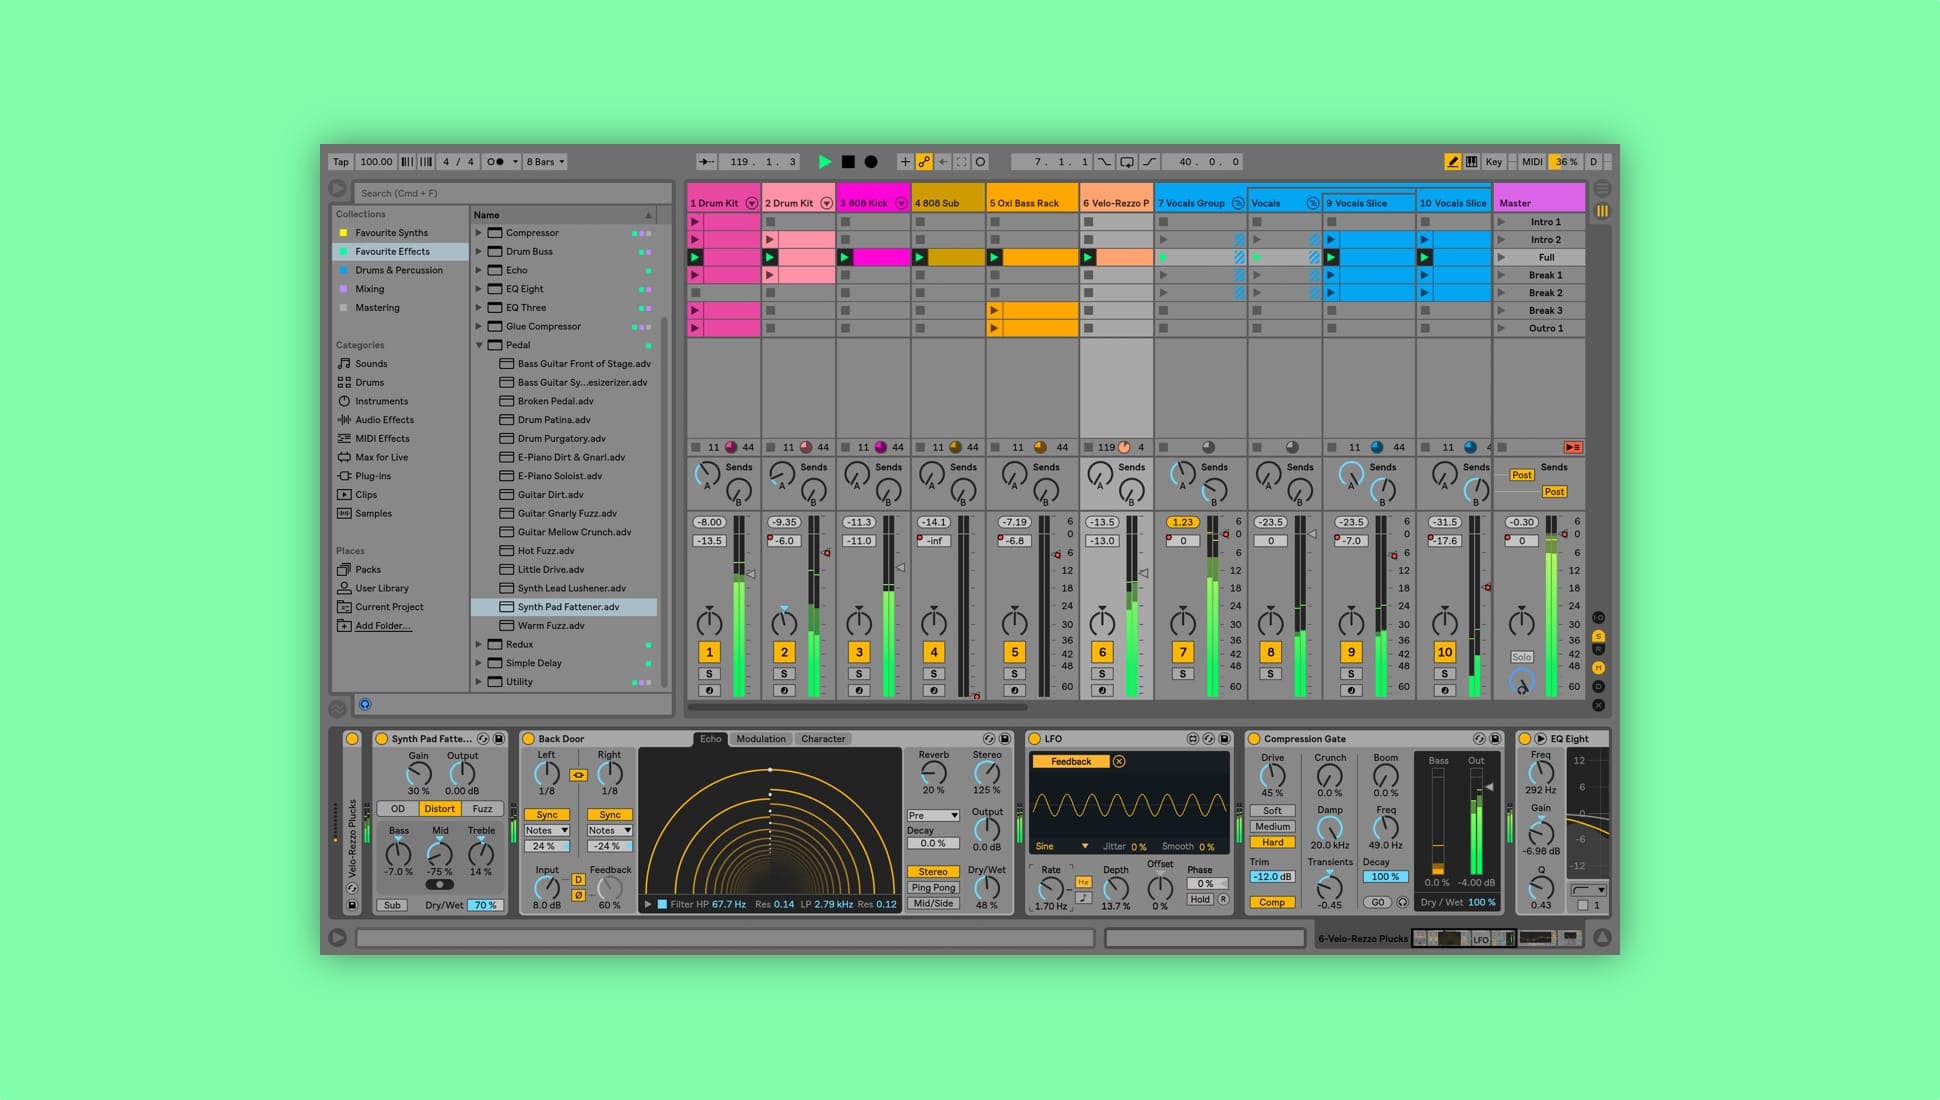Toggle track 7 activator button
The image size is (1940, 1100).
coord(1183,652)
